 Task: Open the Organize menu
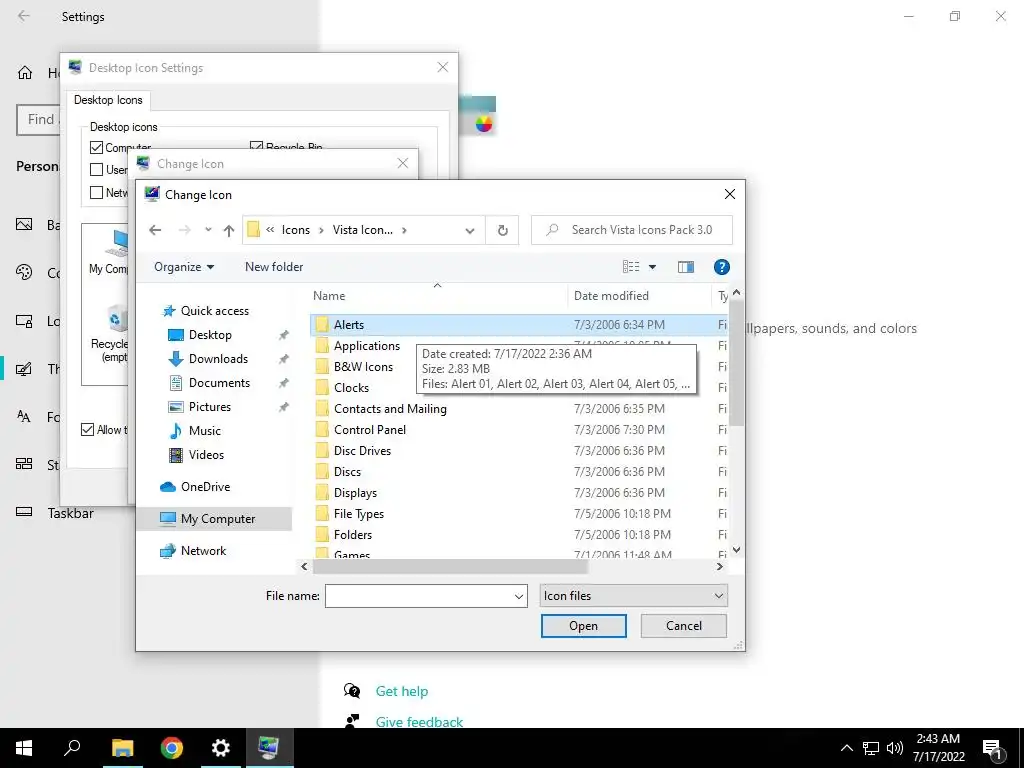coord(184,267)
